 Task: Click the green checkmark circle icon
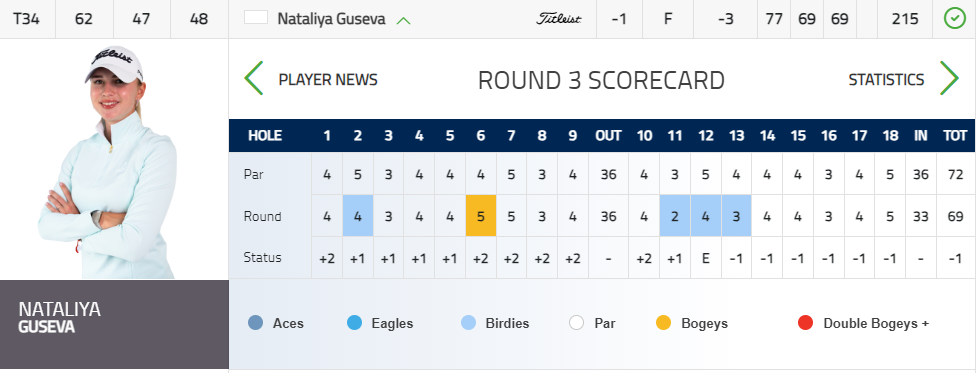tap(954, 19)
